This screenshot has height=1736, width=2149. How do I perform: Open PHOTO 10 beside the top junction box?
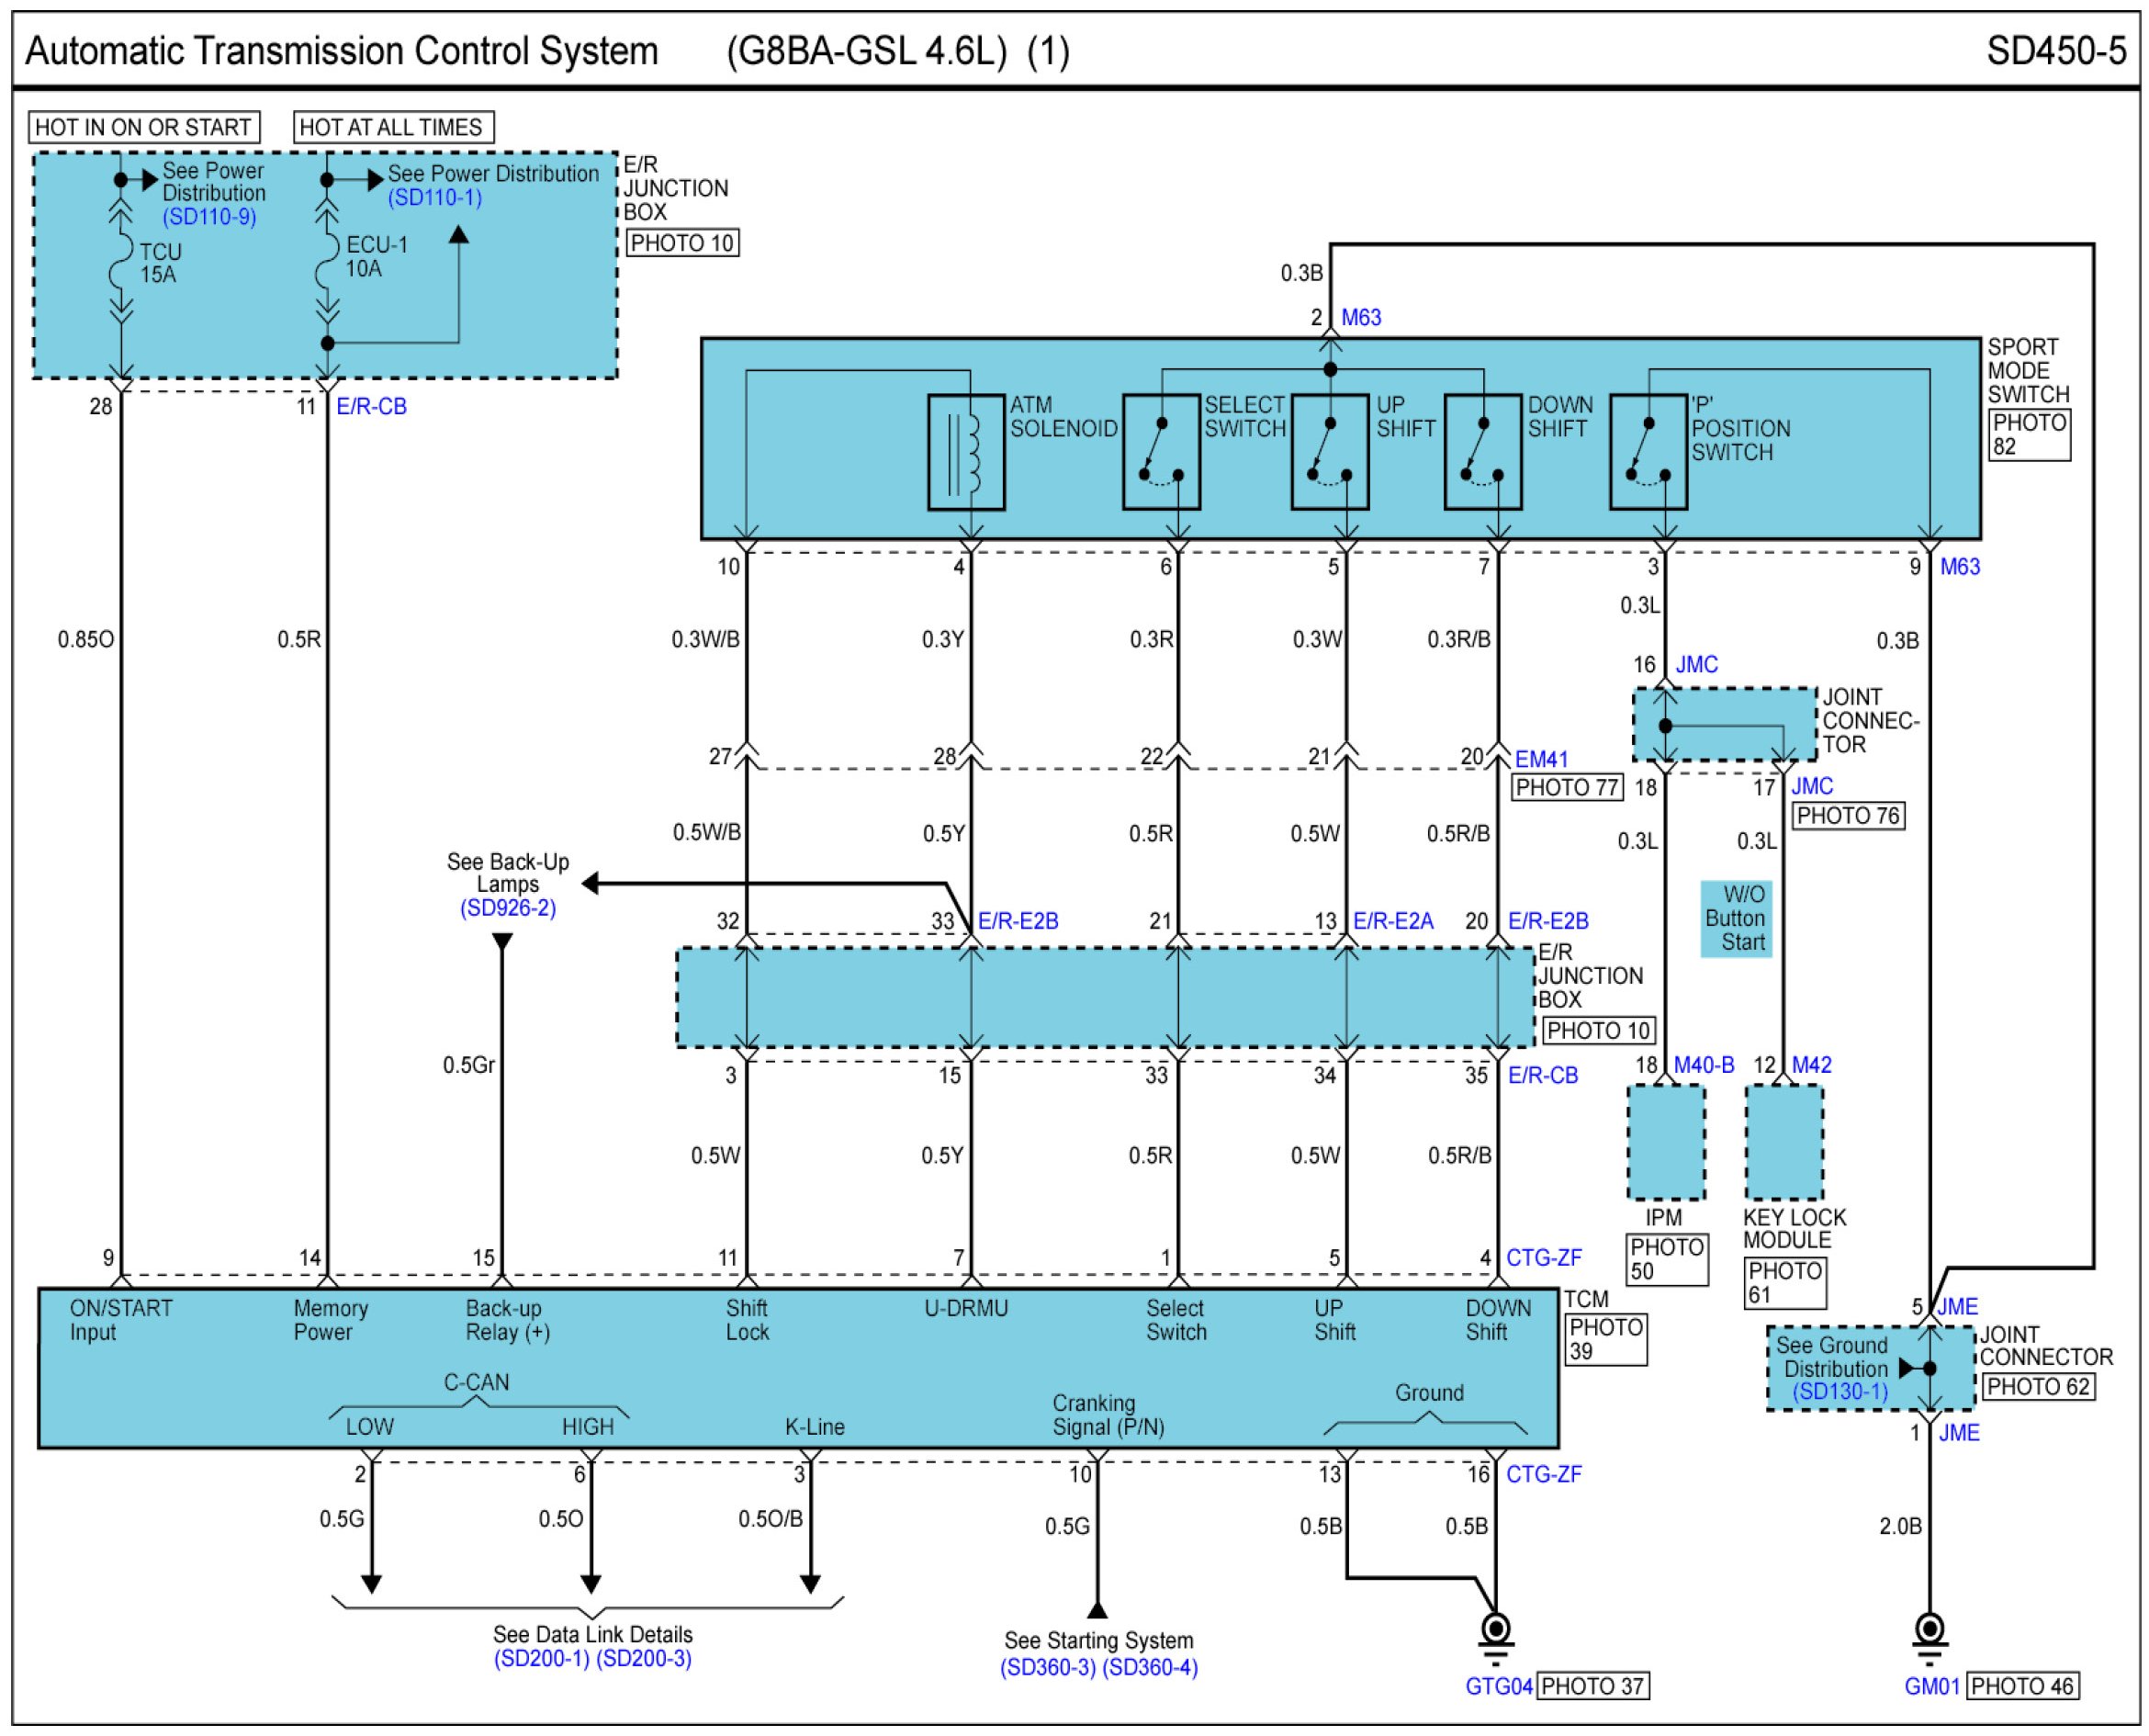681,243
